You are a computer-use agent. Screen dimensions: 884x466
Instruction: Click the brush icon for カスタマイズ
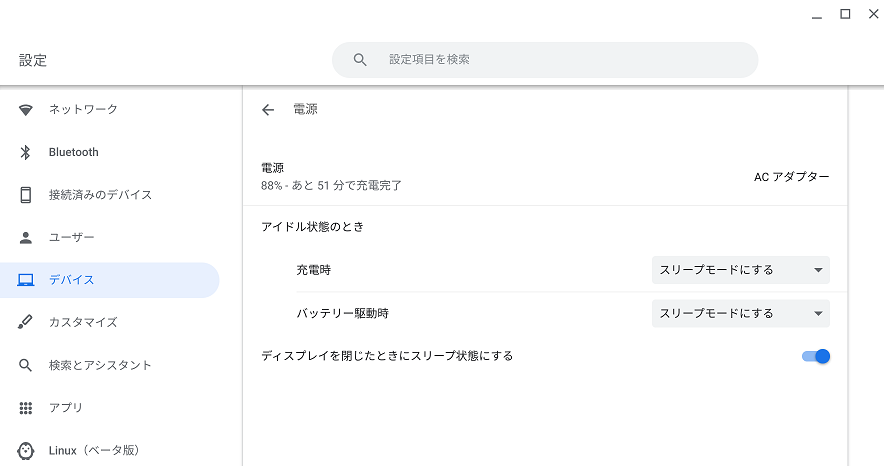coord(25,322)
